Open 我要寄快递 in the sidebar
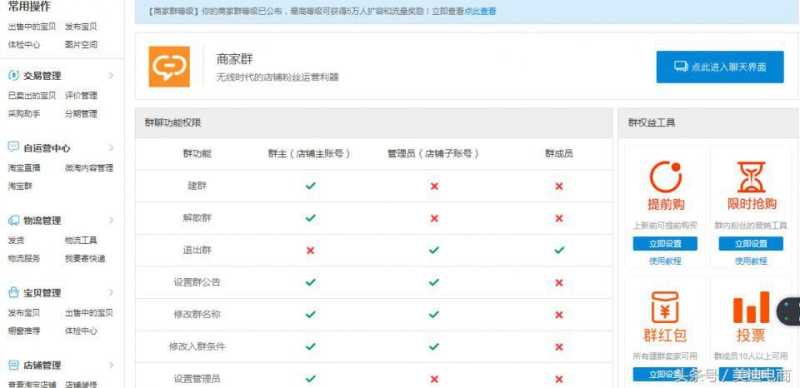The width and height of the screenshot is (800, 388). (x=85, y=258)
